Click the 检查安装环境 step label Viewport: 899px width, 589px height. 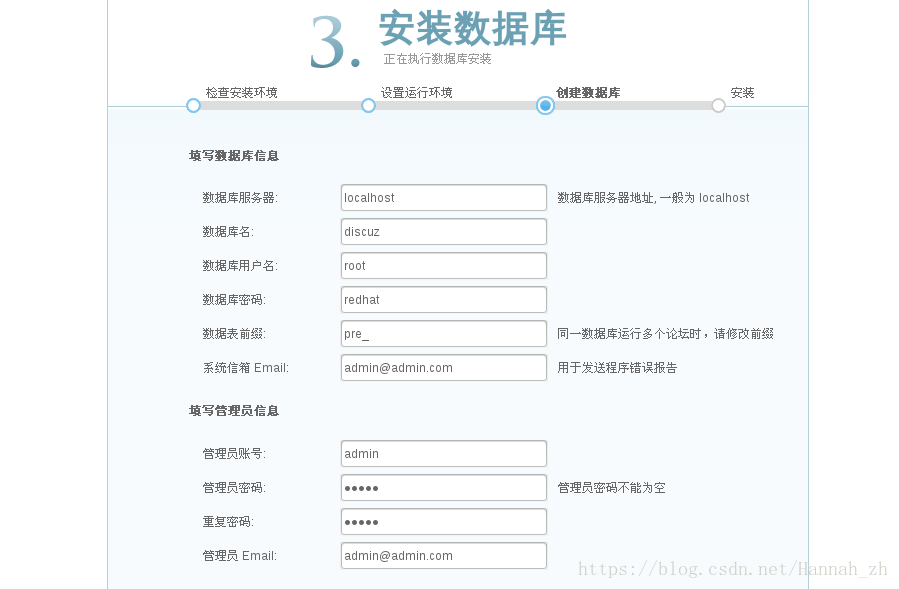click(x=241, y=92)
